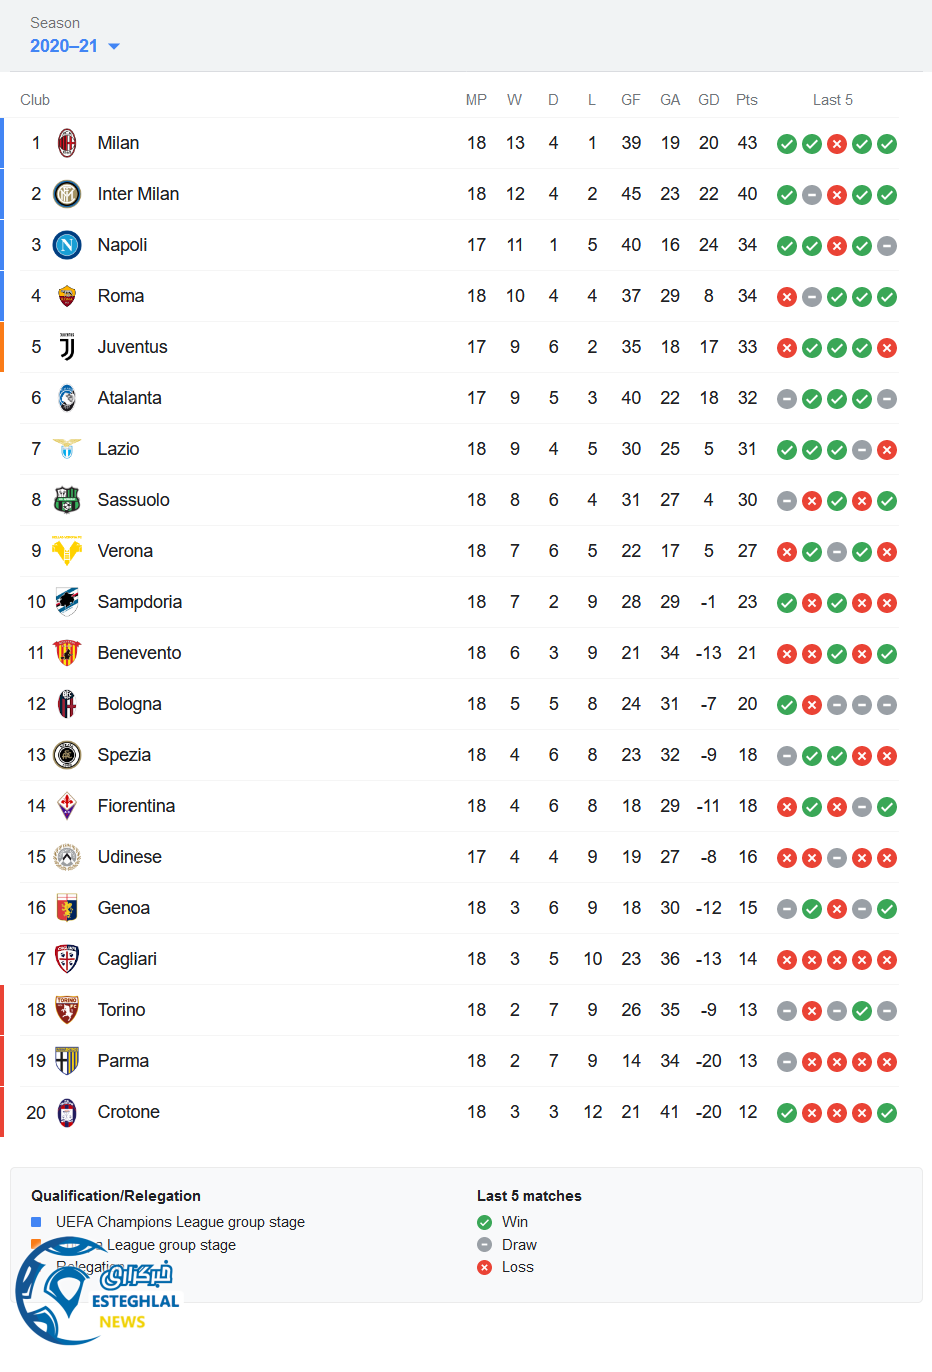
Task: Click Crotone's most recent win icon
Action: [887, 1113]
